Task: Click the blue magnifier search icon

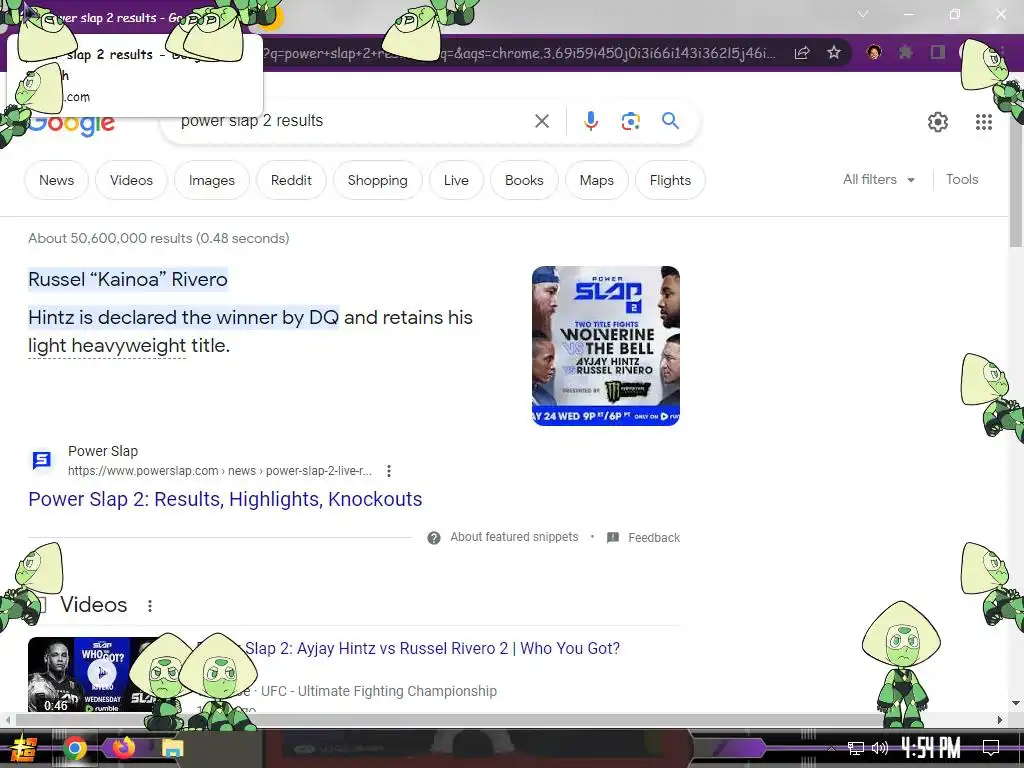Action: point(670,121)
